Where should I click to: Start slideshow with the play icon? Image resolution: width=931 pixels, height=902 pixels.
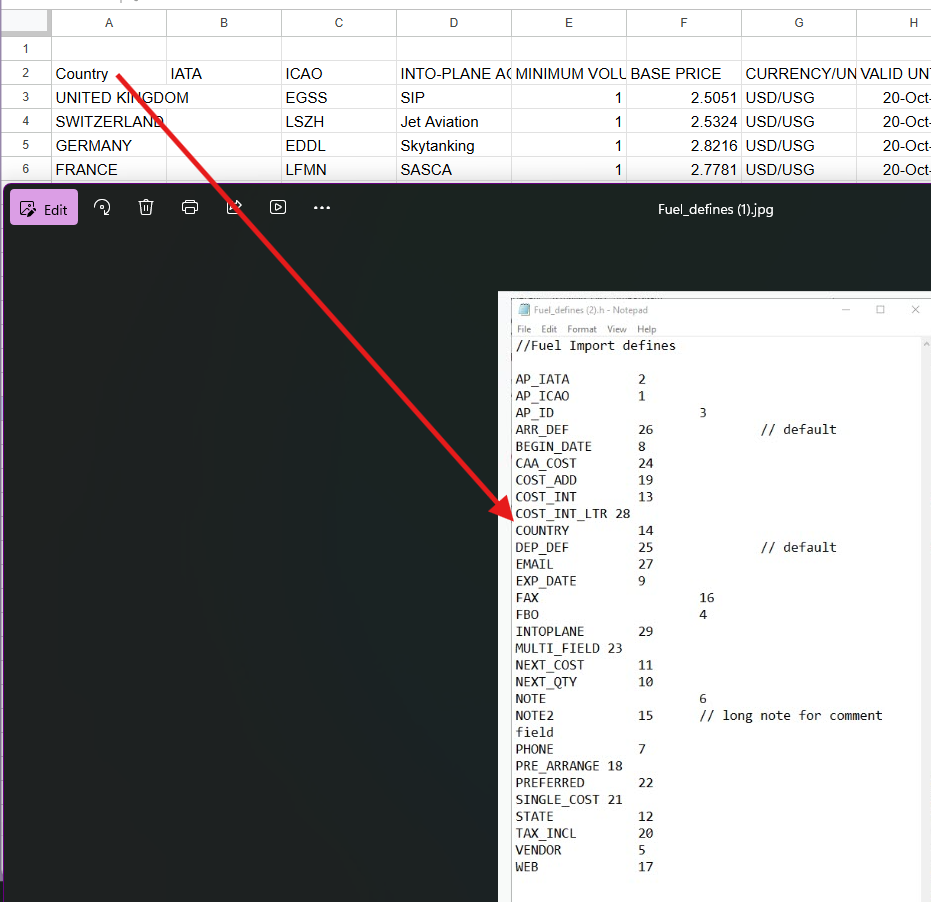click(278, 207)
